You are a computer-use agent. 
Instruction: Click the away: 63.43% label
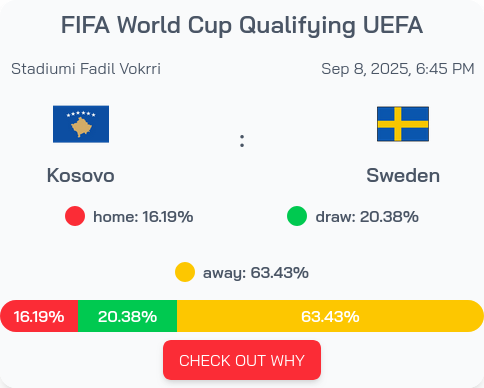coord(256,273)
